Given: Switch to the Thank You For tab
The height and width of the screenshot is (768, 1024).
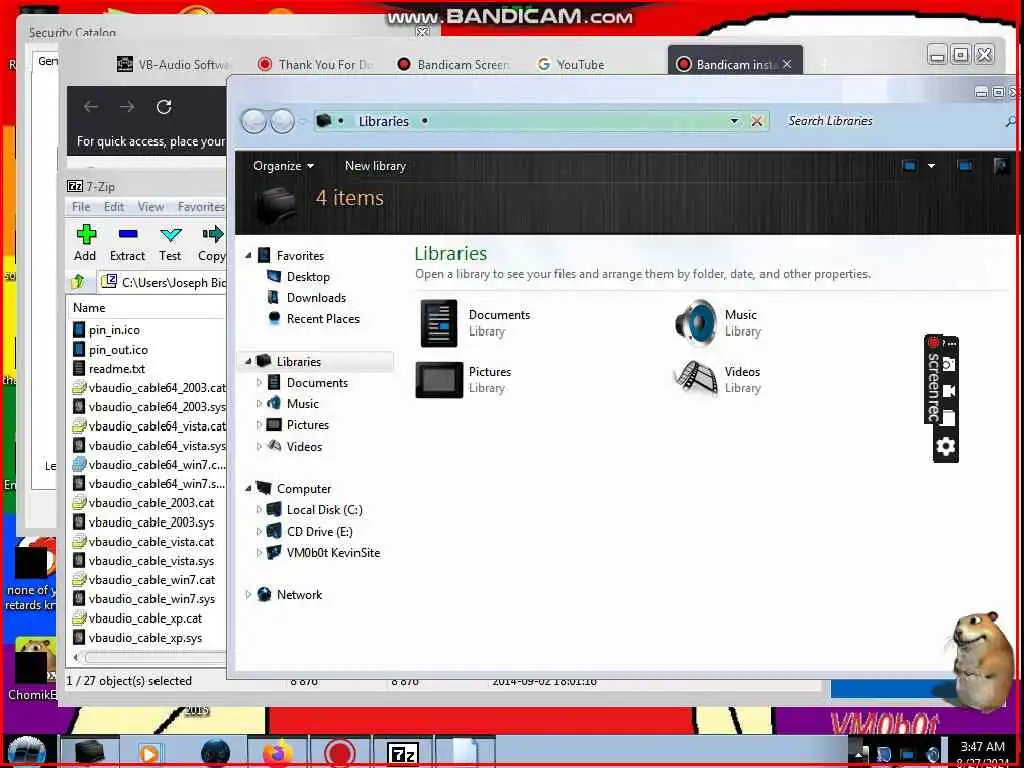Looking at the screenshot, I should click(x=316, y=64).
